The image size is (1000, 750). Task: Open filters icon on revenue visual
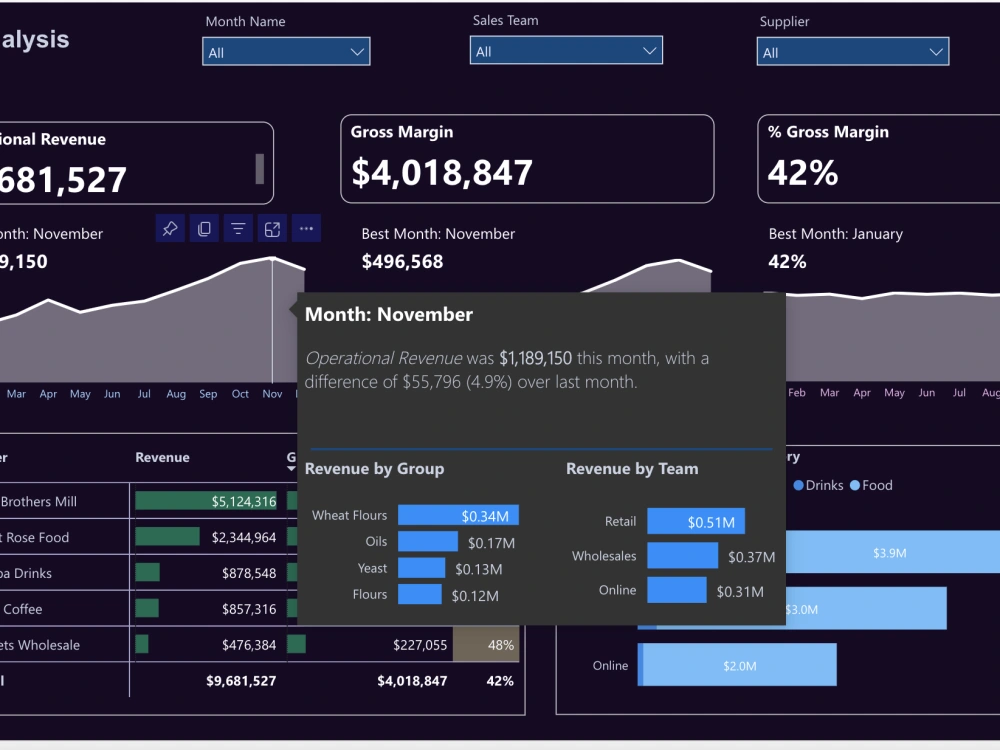tap(238, 228)
